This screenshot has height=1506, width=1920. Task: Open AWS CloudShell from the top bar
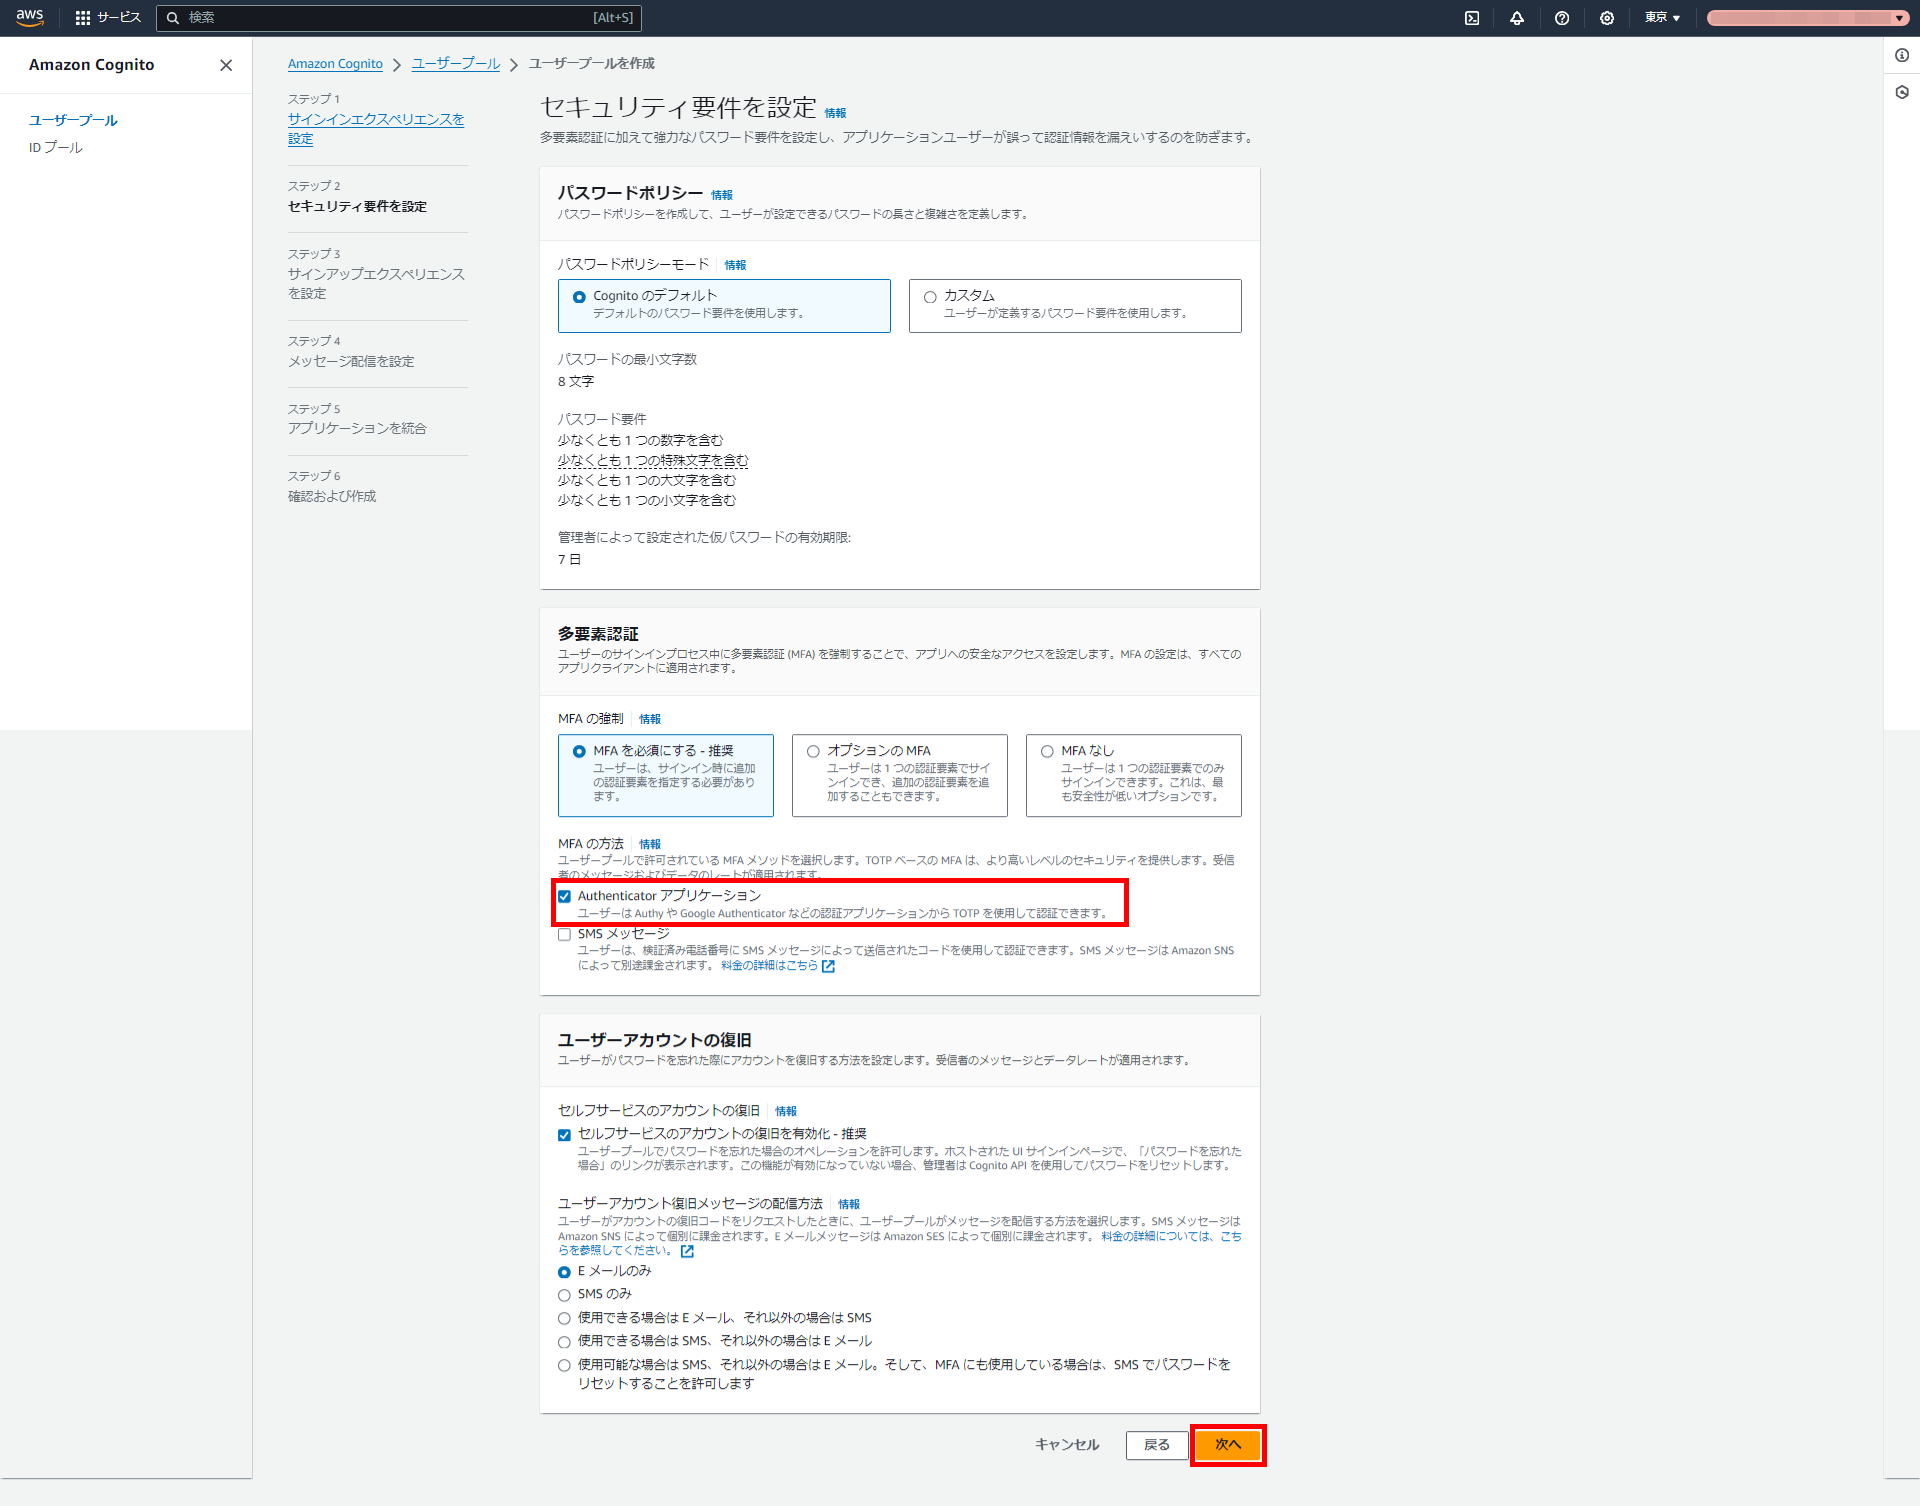[1471, 17]
